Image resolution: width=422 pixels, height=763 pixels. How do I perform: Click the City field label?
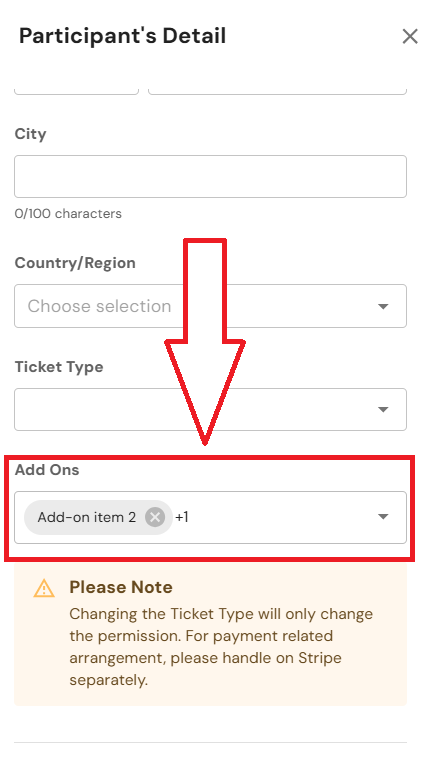coord(30,134)
